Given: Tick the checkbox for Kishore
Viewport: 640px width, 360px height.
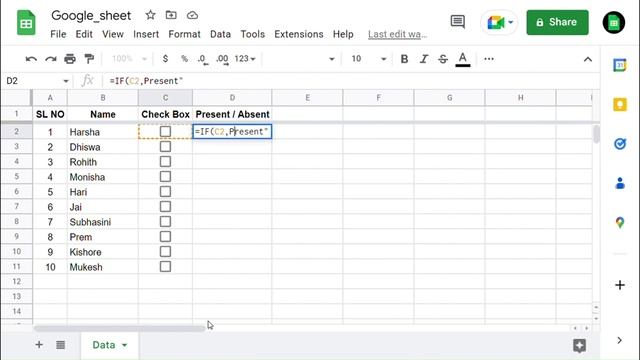Looking at the screenshot, I should point(165,251).
